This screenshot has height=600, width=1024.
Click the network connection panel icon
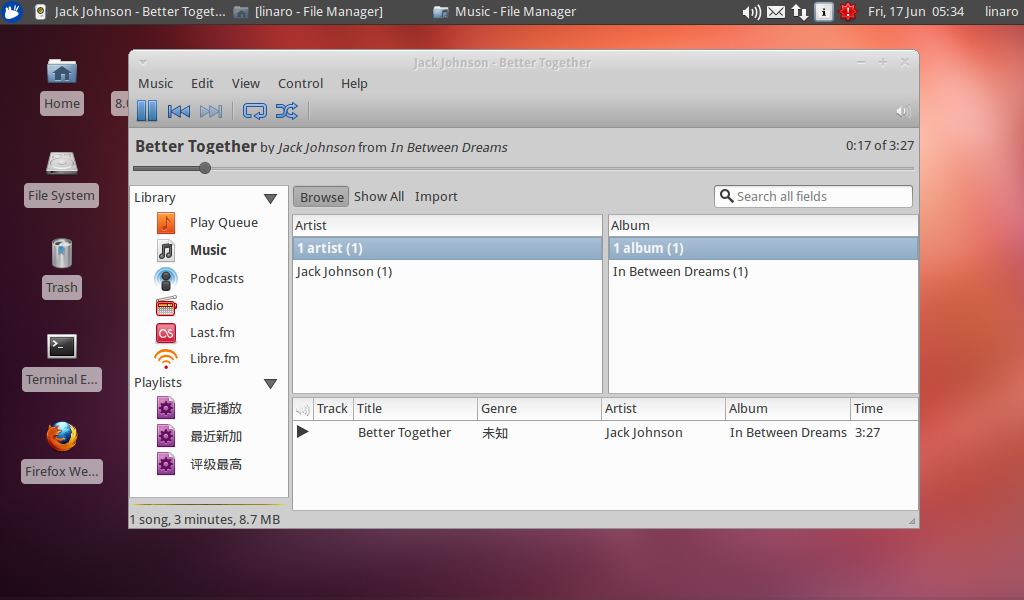(800, 12)
